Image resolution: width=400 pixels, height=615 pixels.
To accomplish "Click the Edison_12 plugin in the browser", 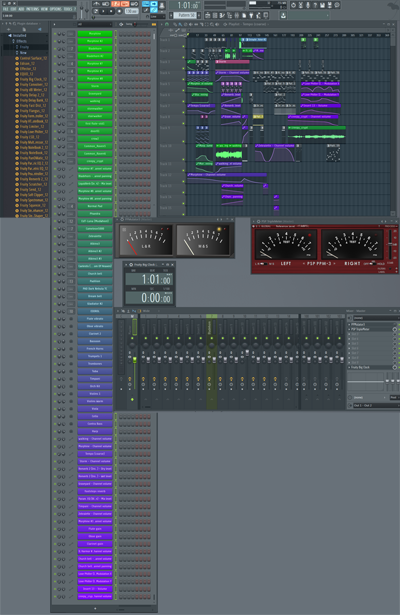I will tap(27, 63).
